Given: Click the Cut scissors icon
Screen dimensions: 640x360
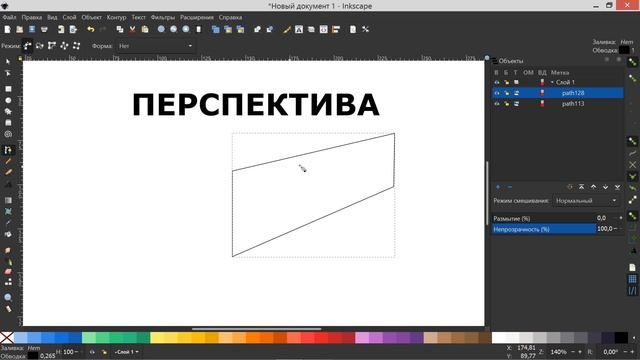Looking at the screenshot, I should click(x=132, y=29).
